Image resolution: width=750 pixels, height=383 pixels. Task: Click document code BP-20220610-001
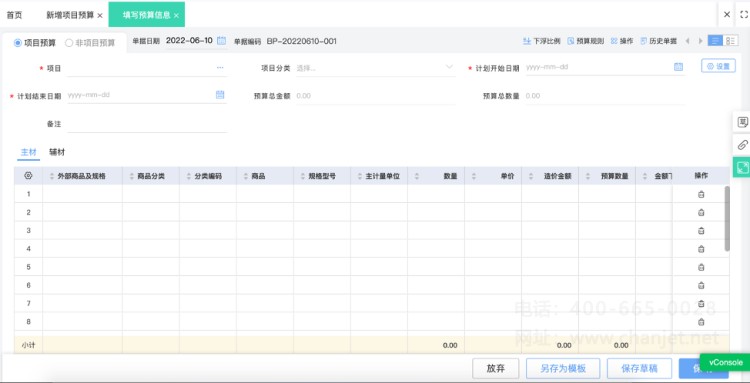(301, 41)
